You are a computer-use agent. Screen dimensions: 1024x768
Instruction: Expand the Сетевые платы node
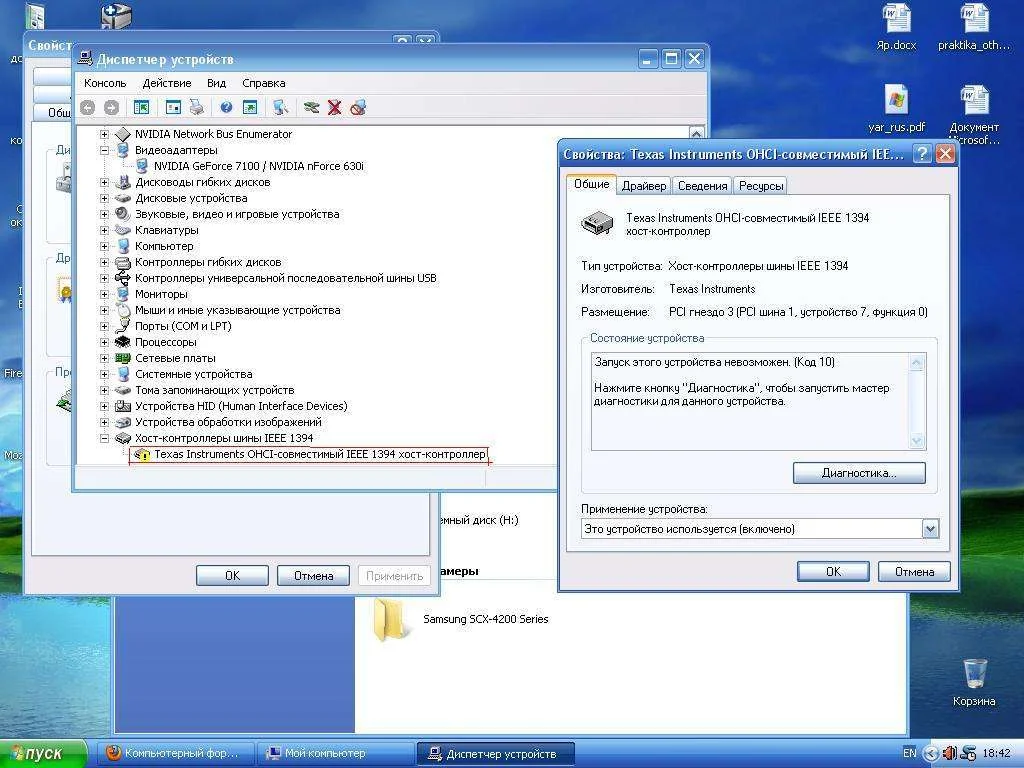pyautogui.click(x=104, y=358)
